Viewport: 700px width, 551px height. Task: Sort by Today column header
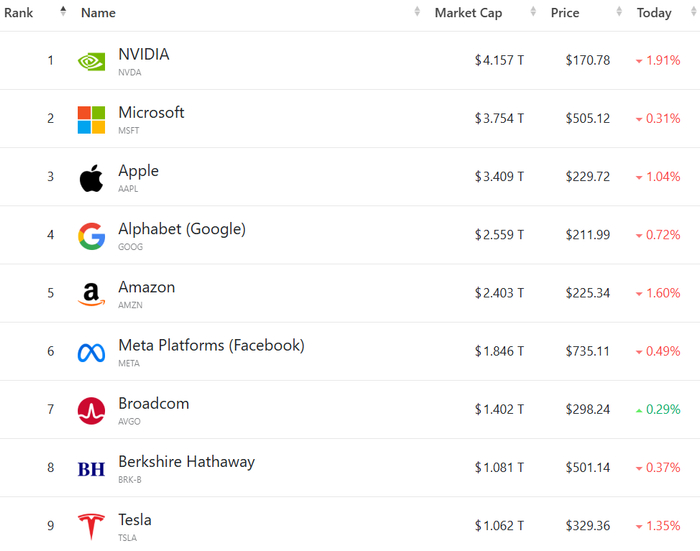point(654,13)
